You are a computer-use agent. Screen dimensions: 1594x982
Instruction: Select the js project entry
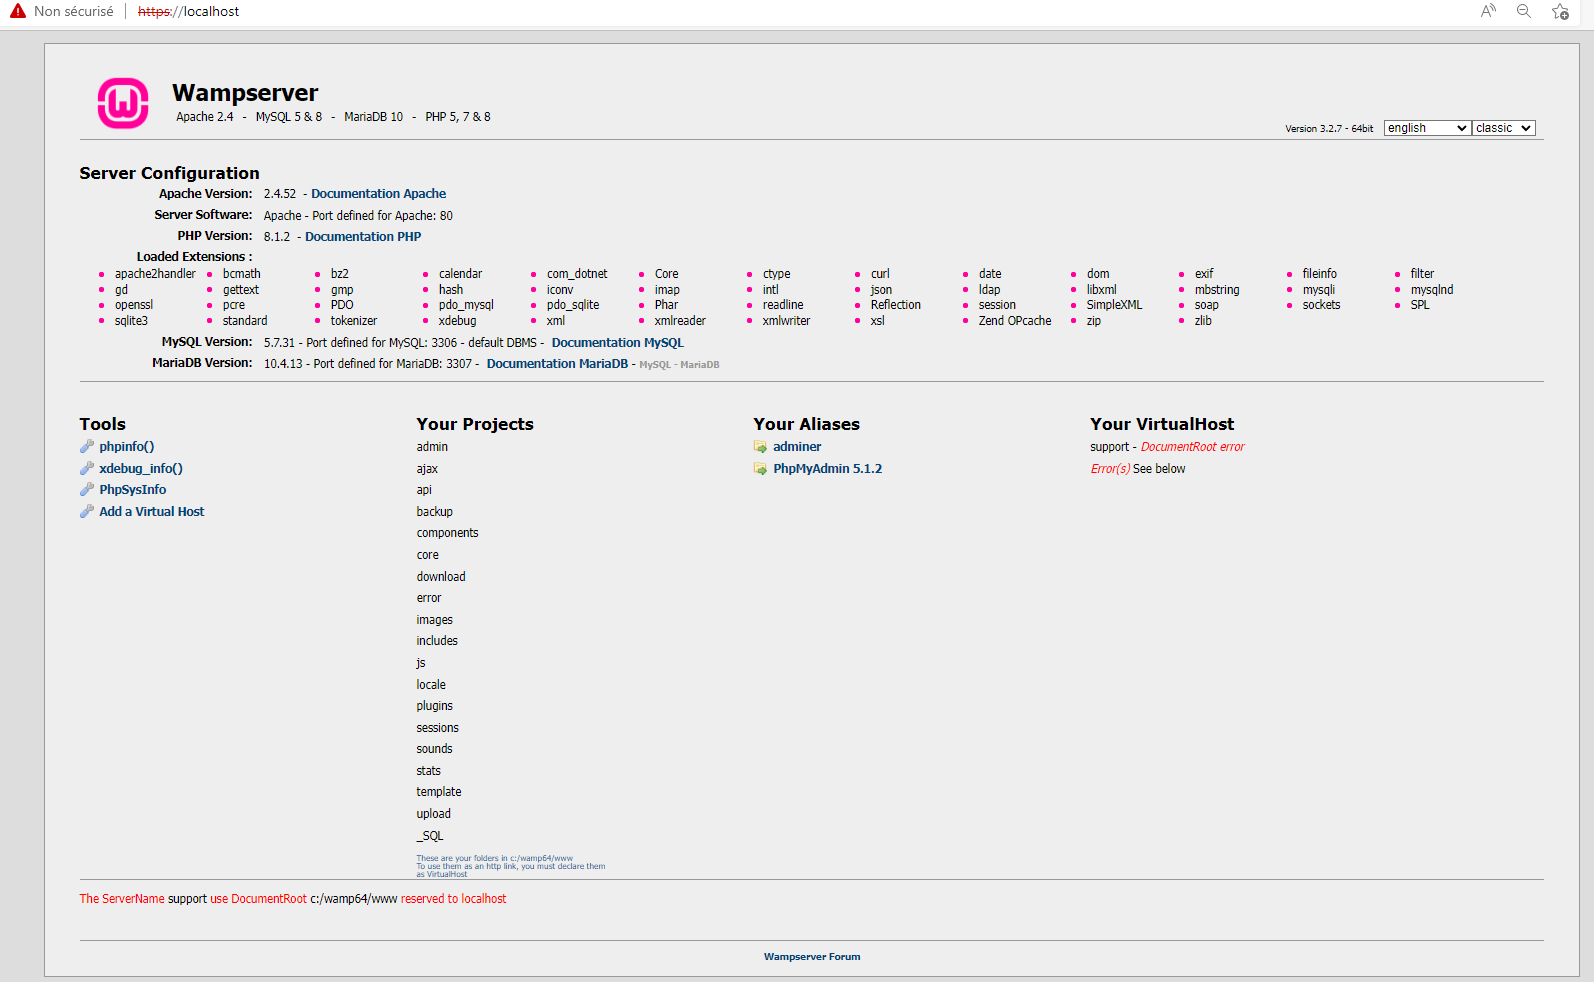tap(421, 663)
